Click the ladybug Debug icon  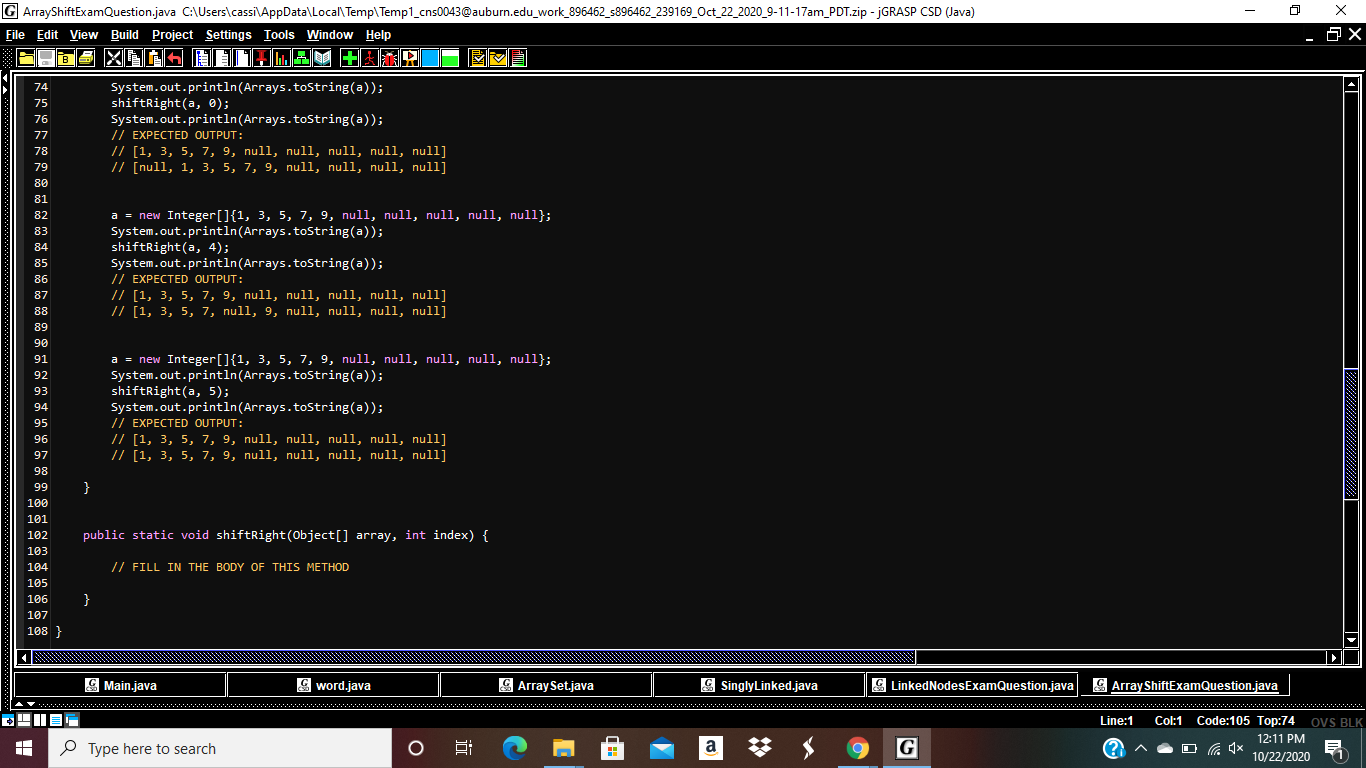pos(390,58)
